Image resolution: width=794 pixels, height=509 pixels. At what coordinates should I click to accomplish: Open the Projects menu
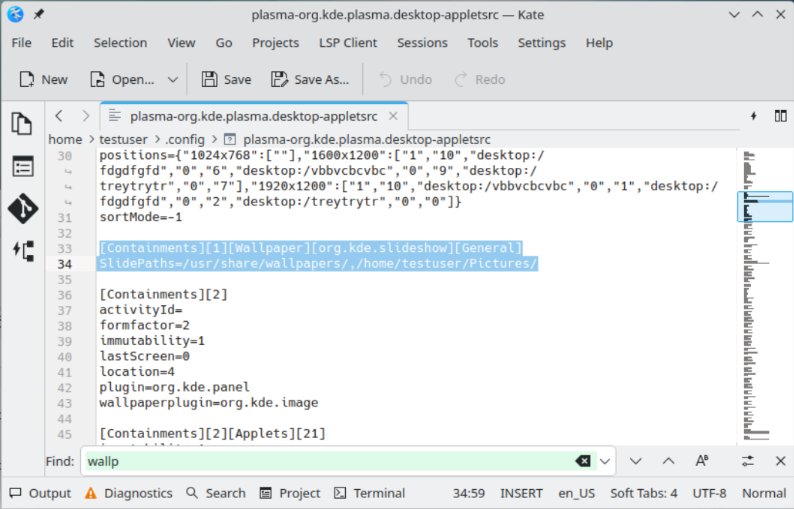275,43
